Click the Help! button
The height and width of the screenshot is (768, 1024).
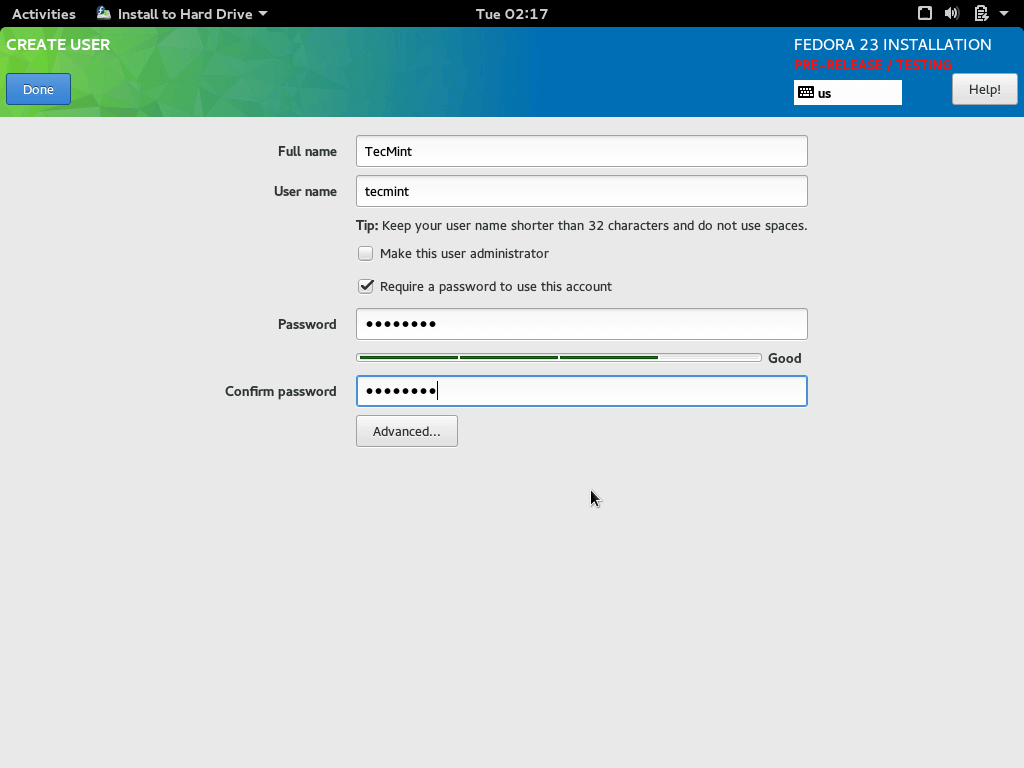click(984, 89)
